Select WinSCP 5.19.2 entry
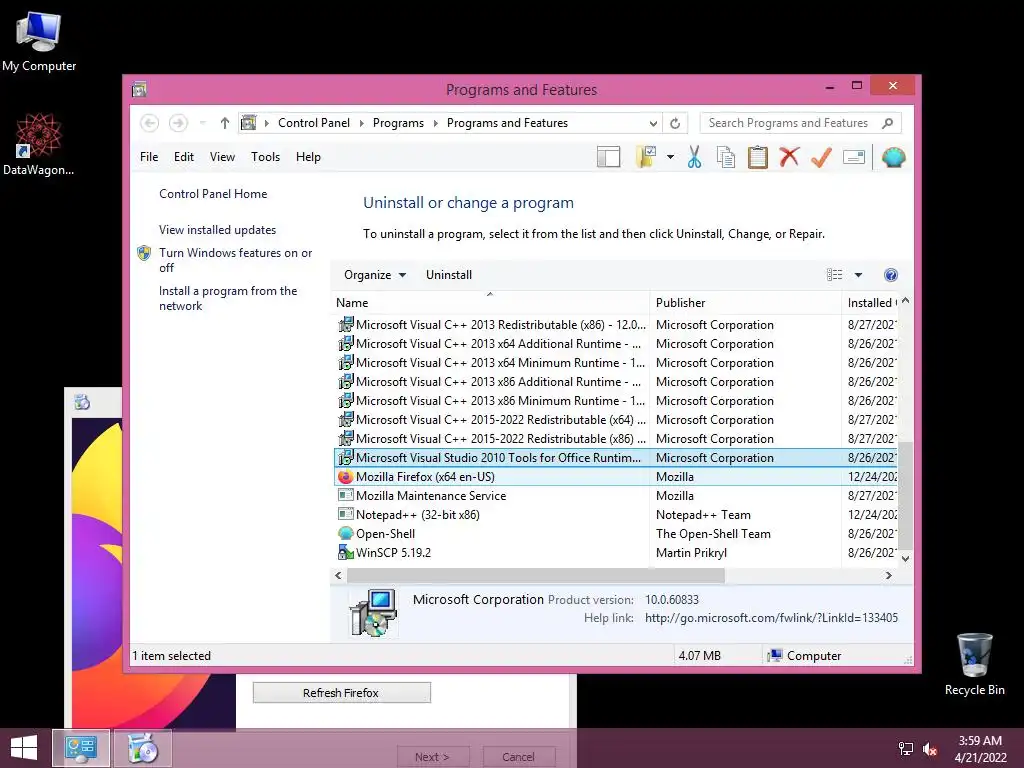The image size is (1024, 768). pyautogui.click(x=616, y=552)
